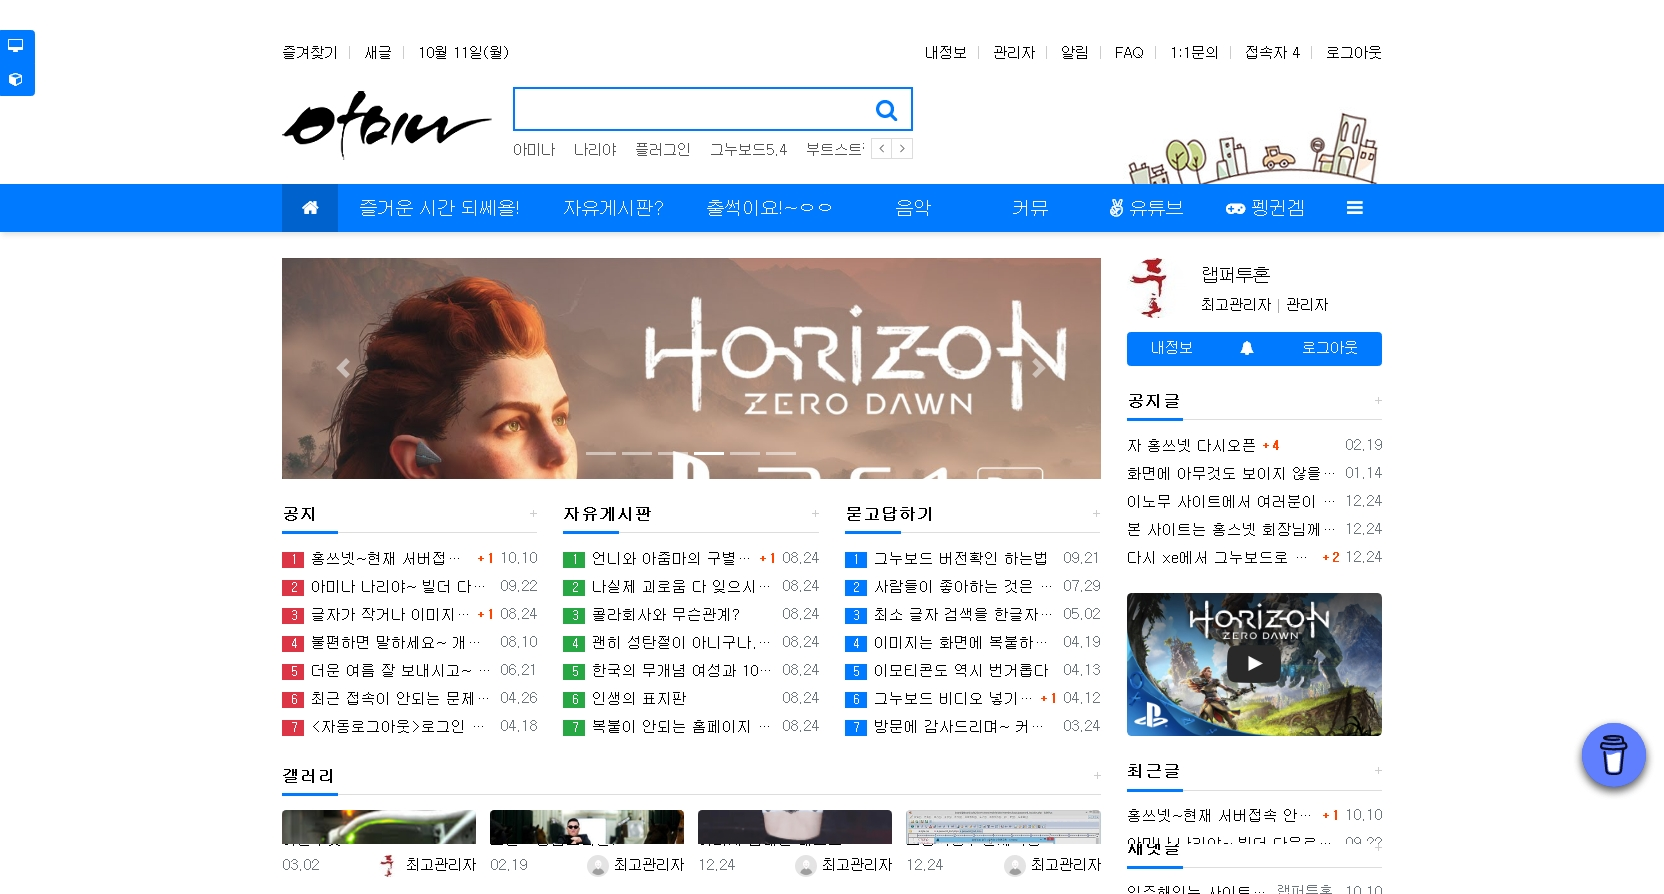
Task: Click the cube icon in left side widget
Action: pos(16,80)
